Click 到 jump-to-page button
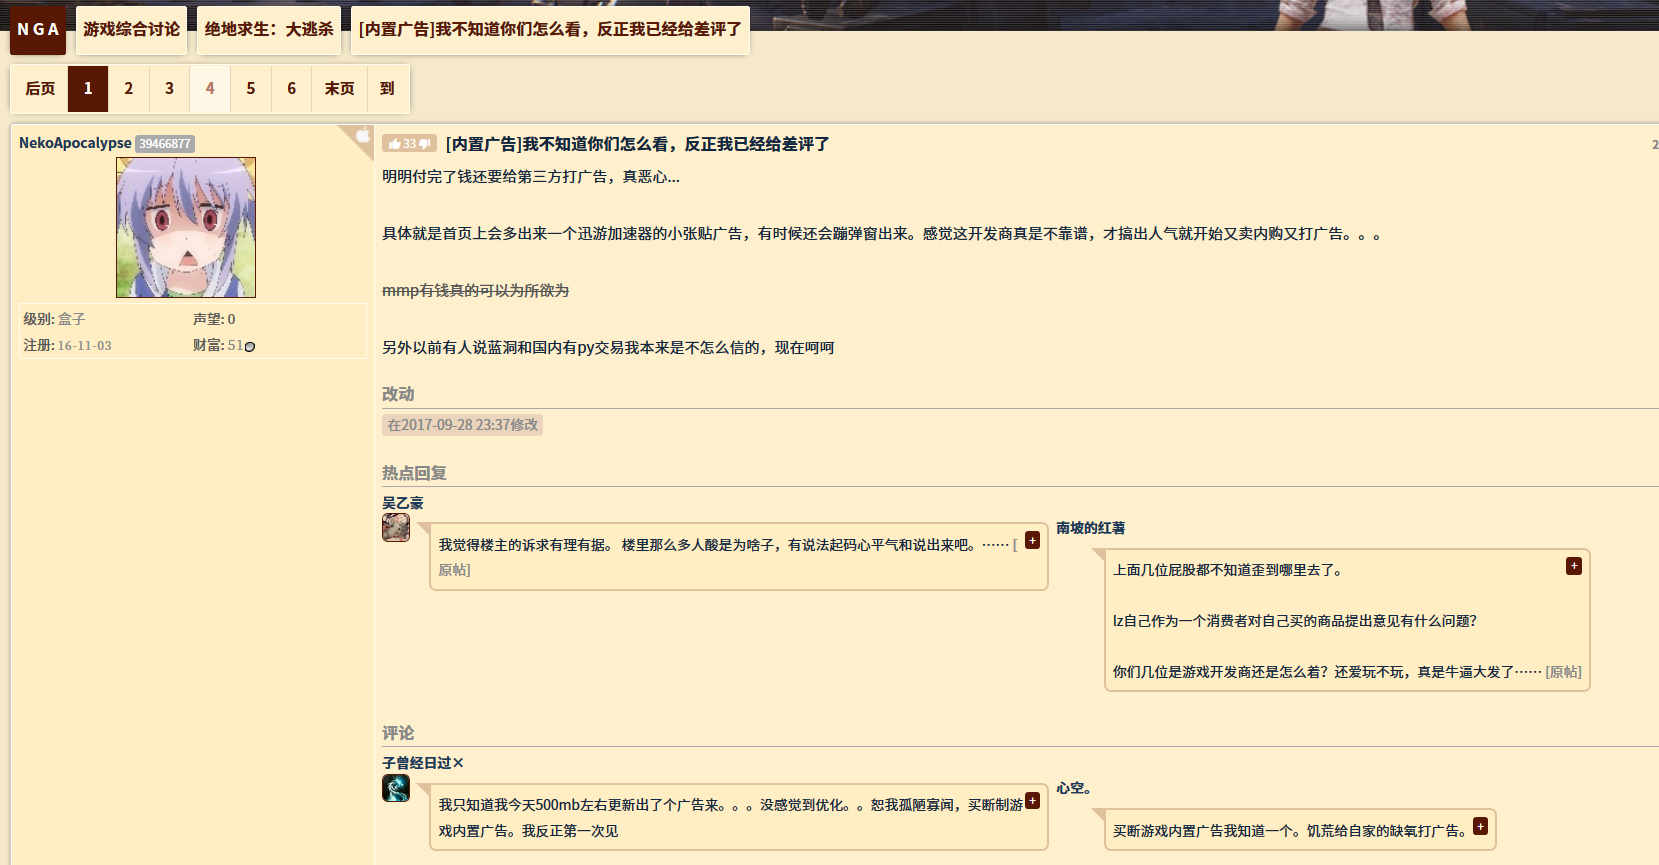 (388, 89)
